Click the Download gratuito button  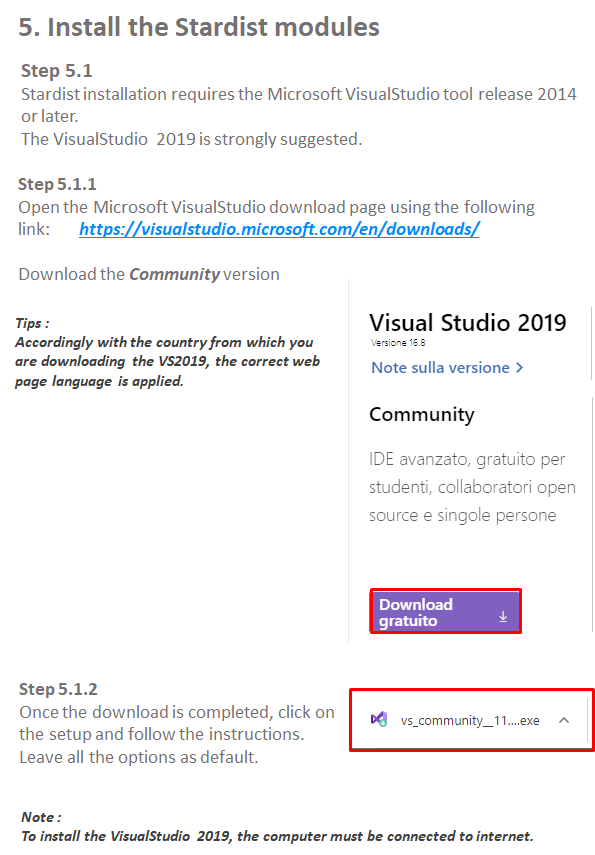pyautogui.click(x=446, y=612)
